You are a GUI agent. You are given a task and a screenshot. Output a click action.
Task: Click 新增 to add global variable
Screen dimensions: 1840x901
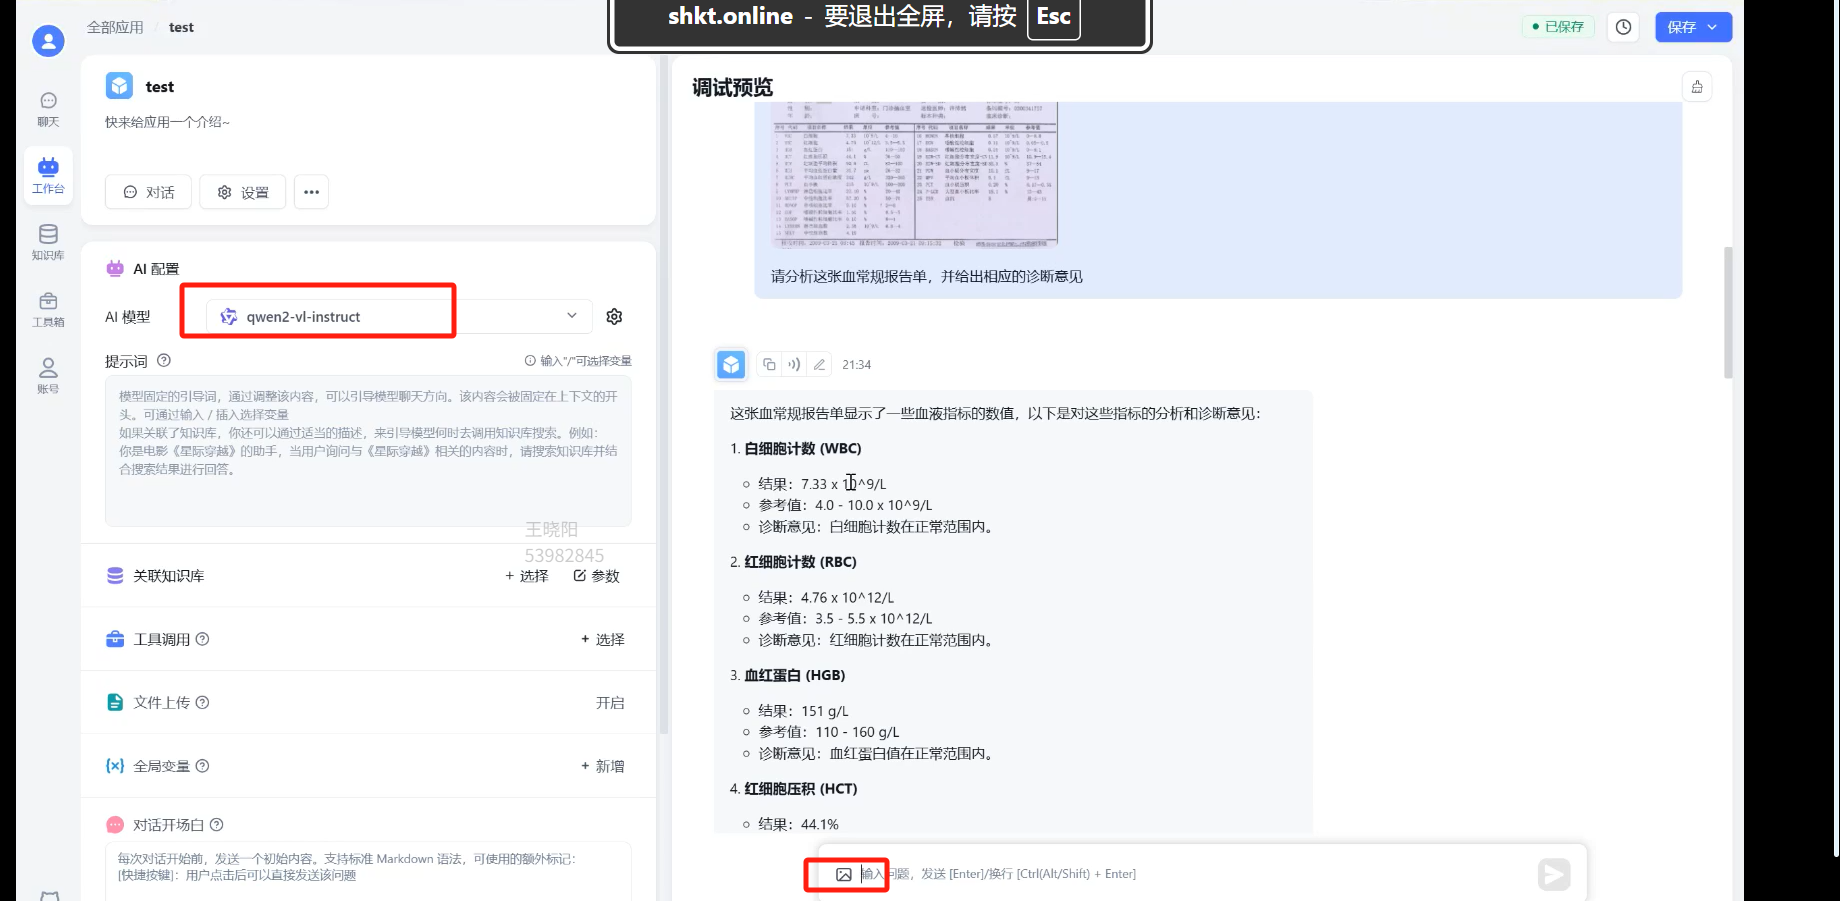(603, 766)
